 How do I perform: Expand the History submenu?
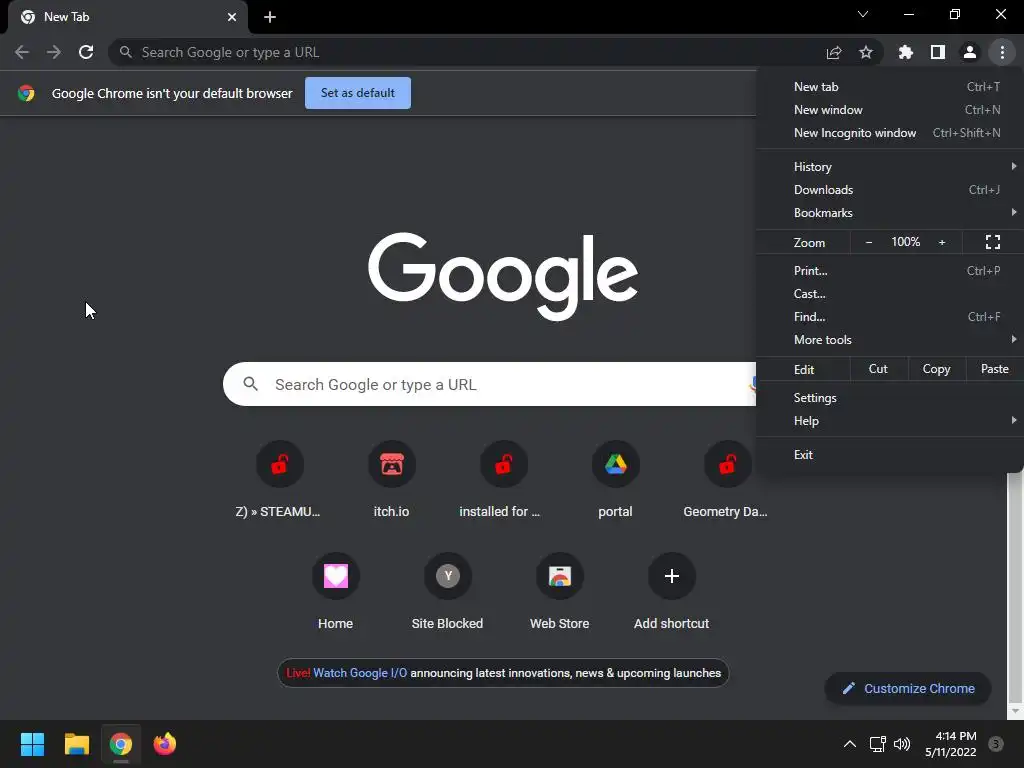coord(889,167)
